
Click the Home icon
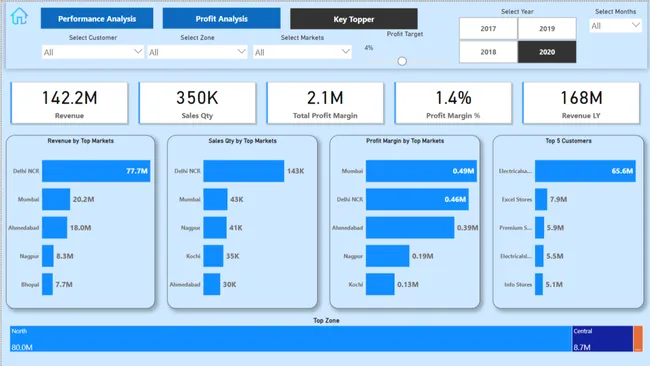click(x=19, y=17)
